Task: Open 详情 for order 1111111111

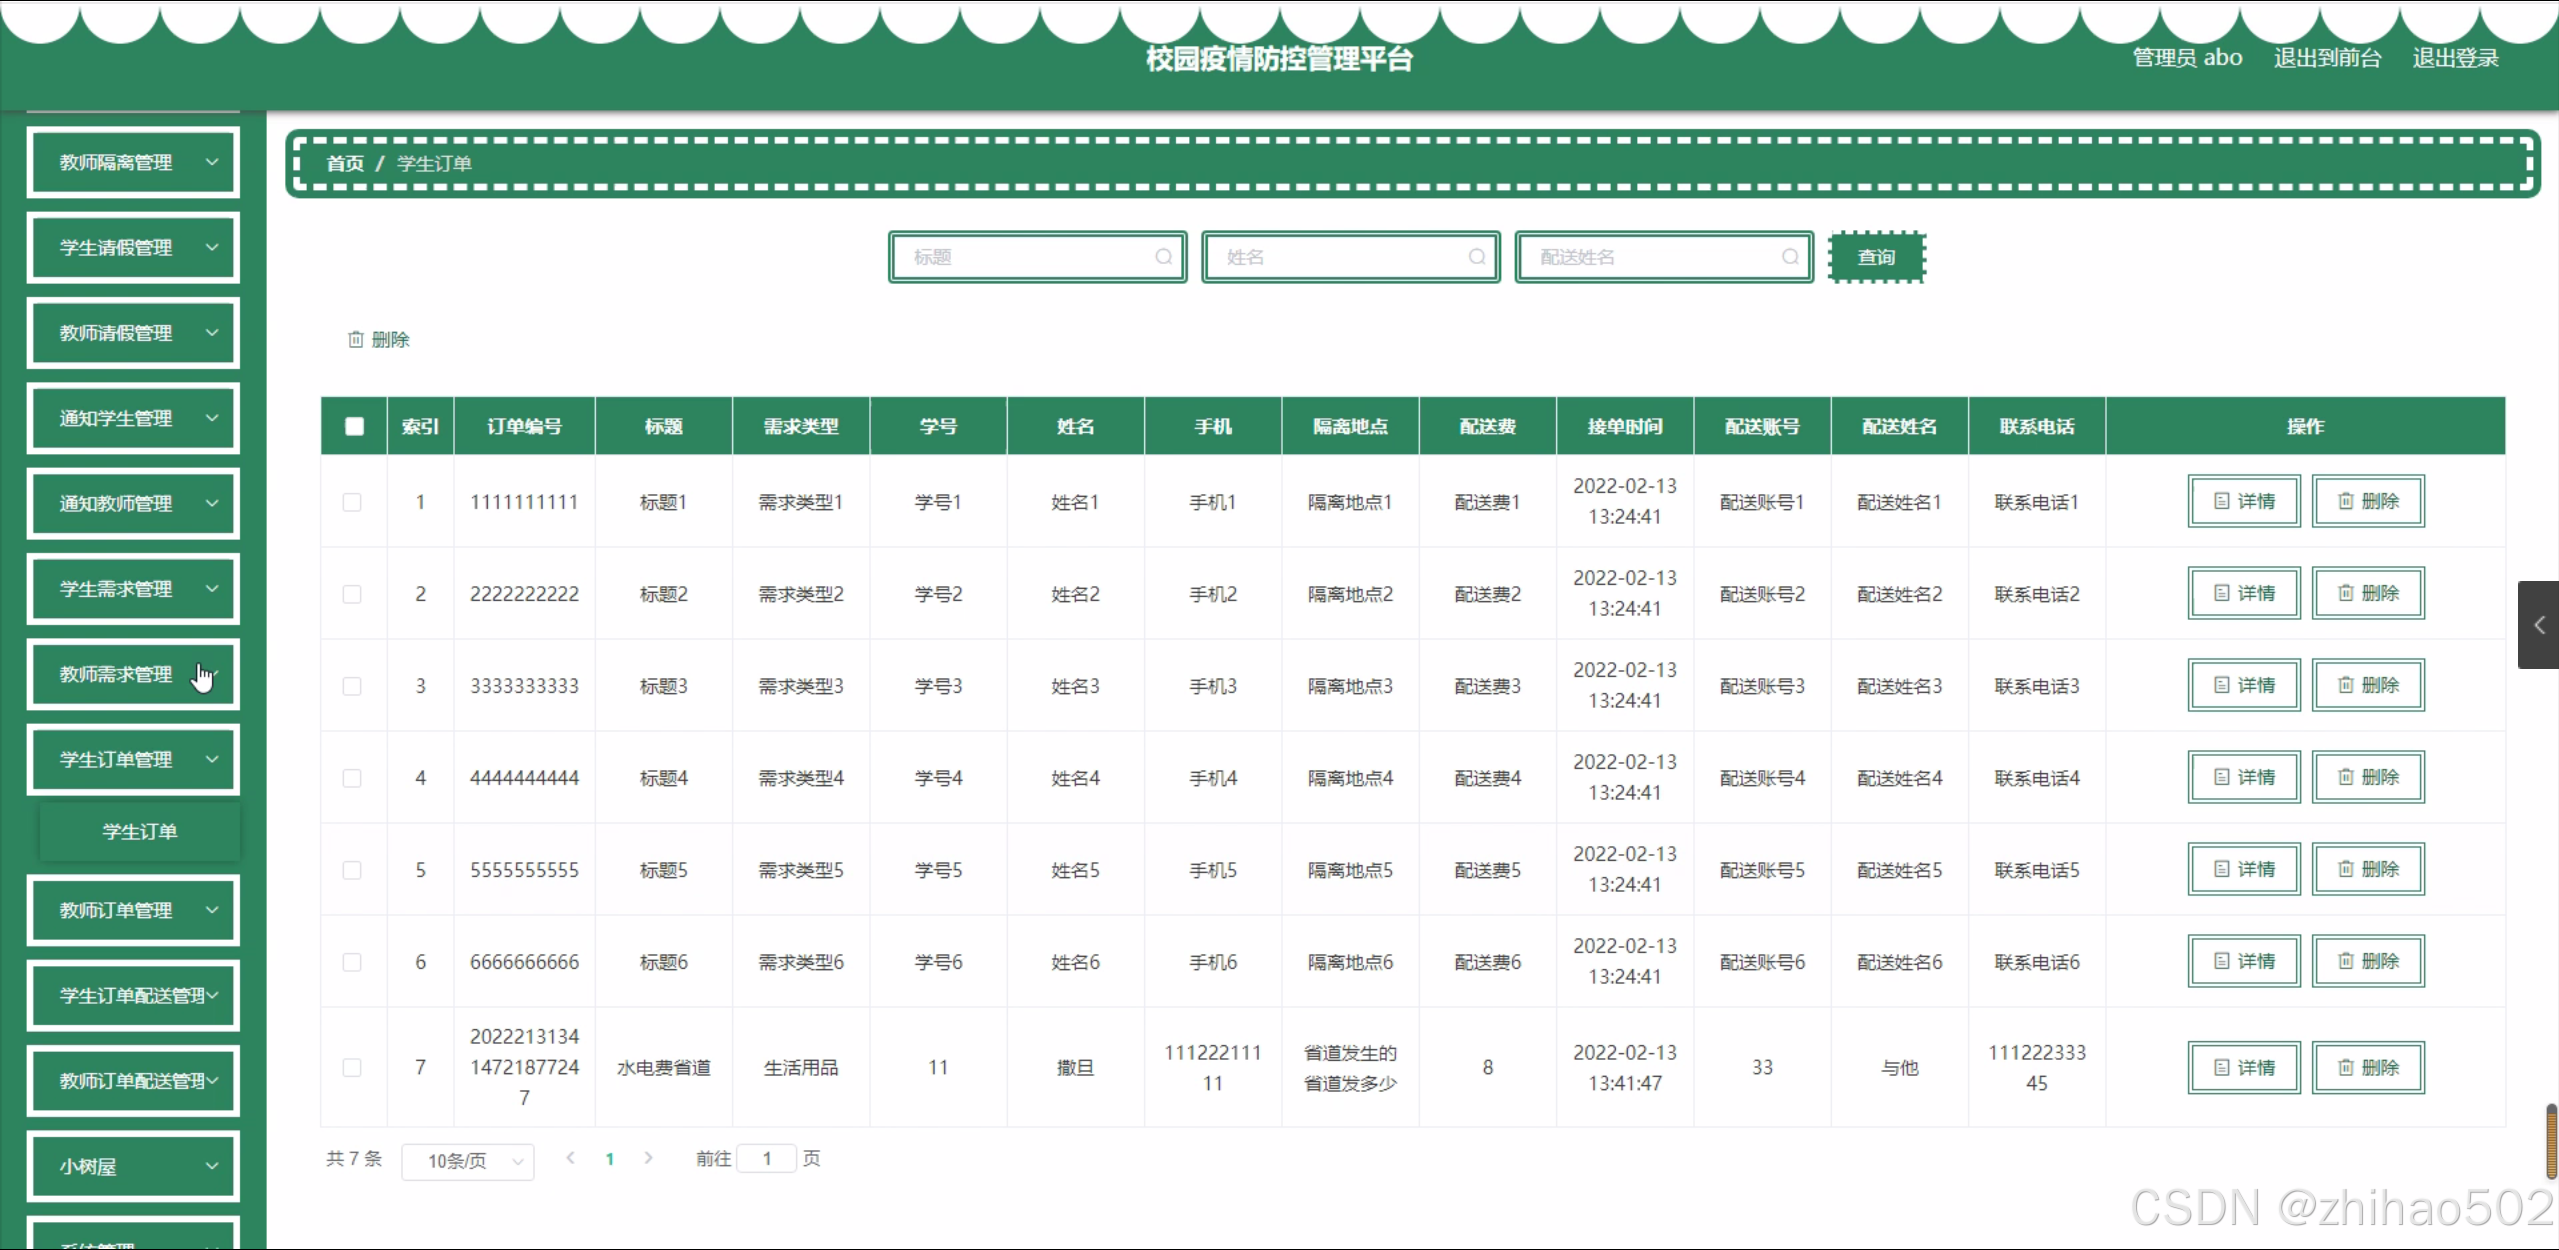Action: click(2243, 501)
